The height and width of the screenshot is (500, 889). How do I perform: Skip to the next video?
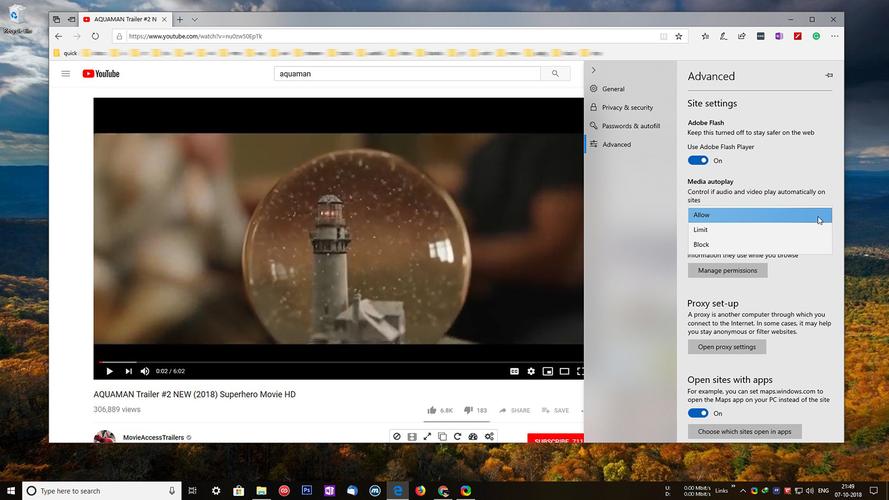pos(129,371)
